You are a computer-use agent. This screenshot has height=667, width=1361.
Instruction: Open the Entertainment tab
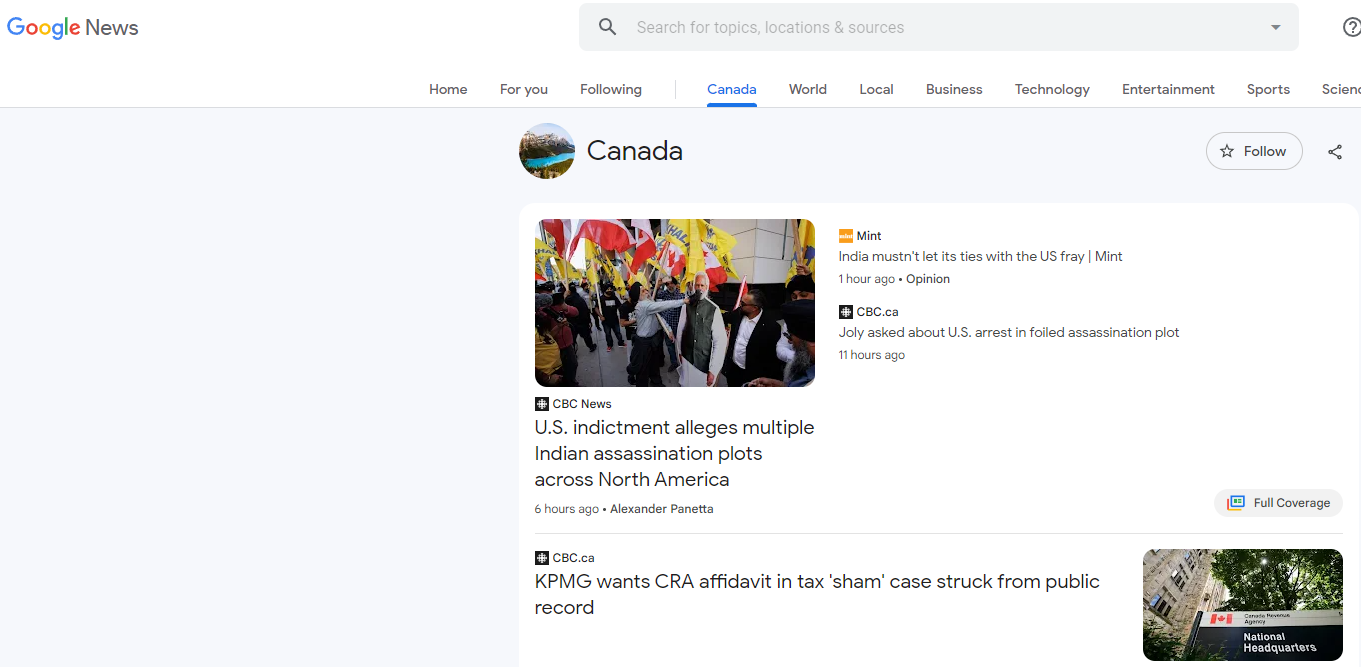pyautogui.click(x=1168, y=89)
